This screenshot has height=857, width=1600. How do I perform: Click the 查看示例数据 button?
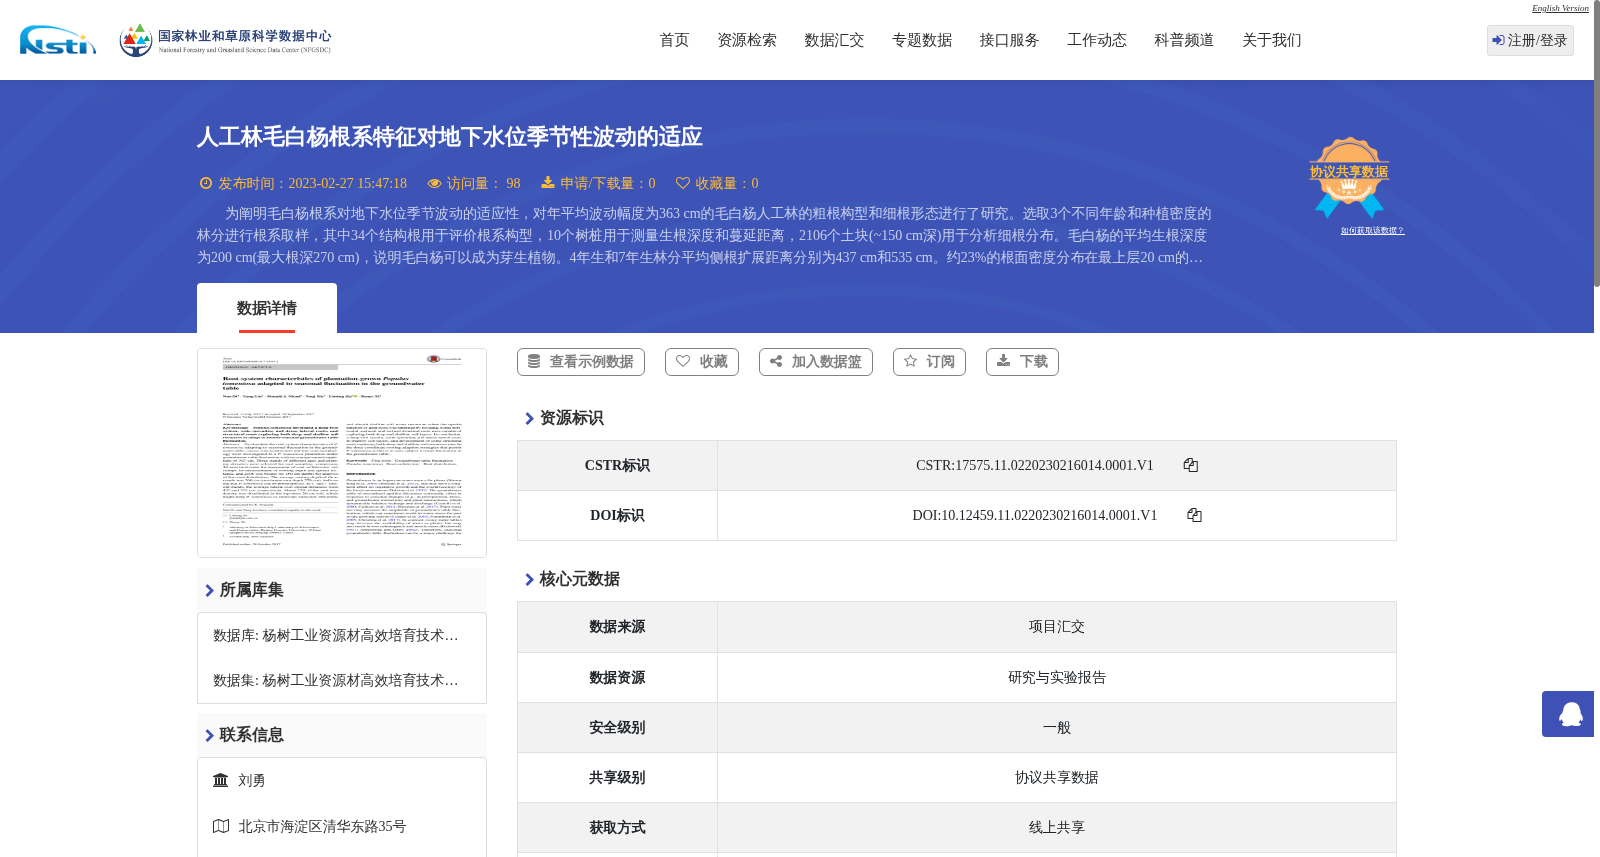[x=581, y=362]
